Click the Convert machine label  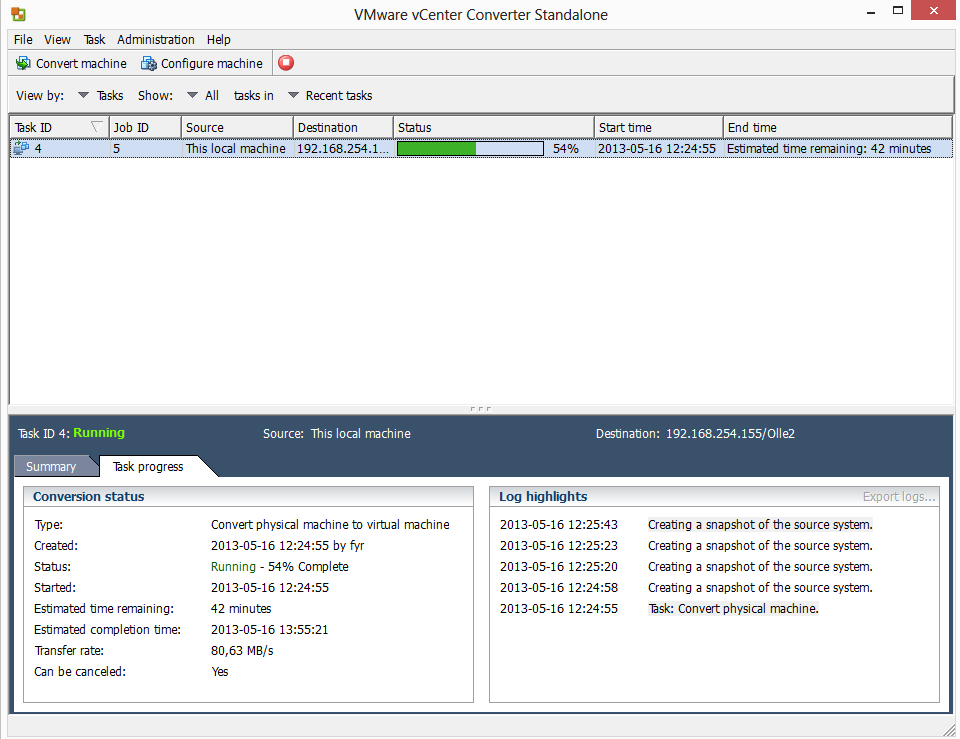(x=81, y=64)
